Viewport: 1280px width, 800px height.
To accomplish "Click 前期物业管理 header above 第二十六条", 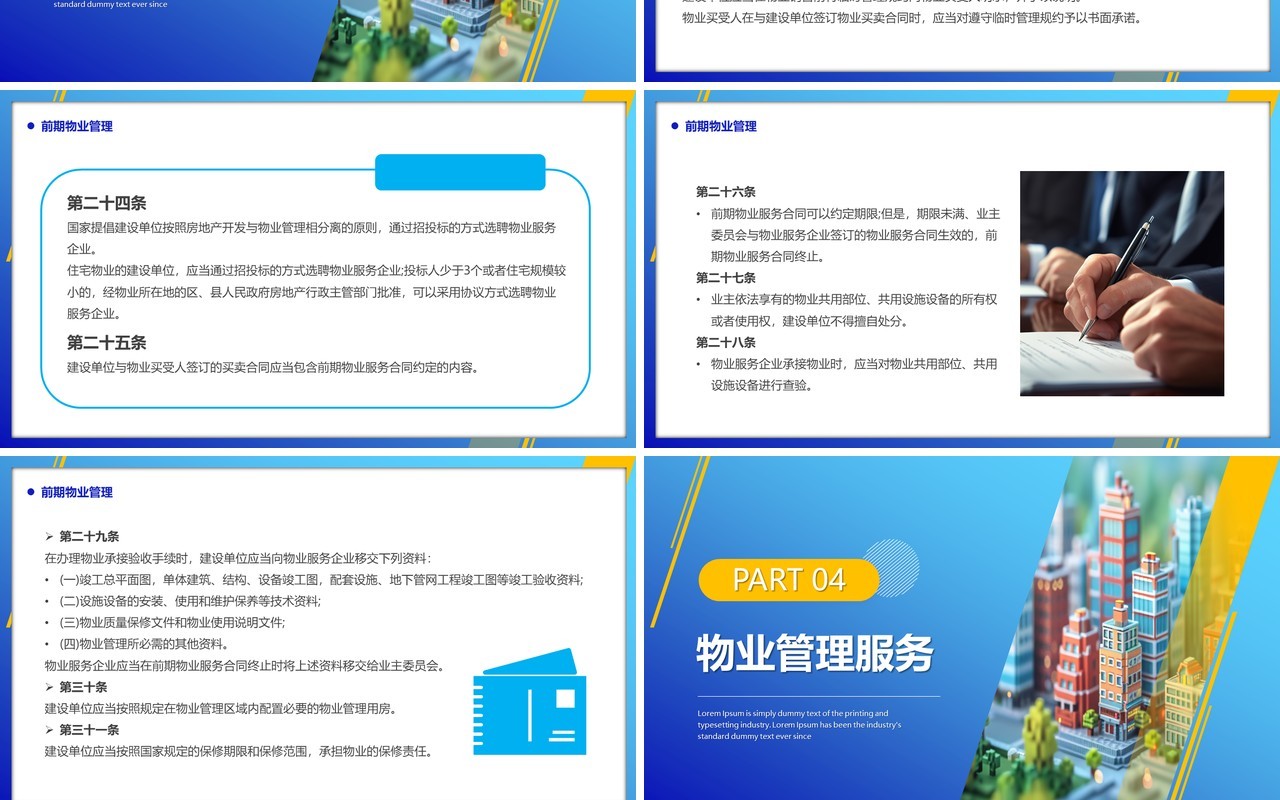I will pyautogui.click(x=721, y=126).
